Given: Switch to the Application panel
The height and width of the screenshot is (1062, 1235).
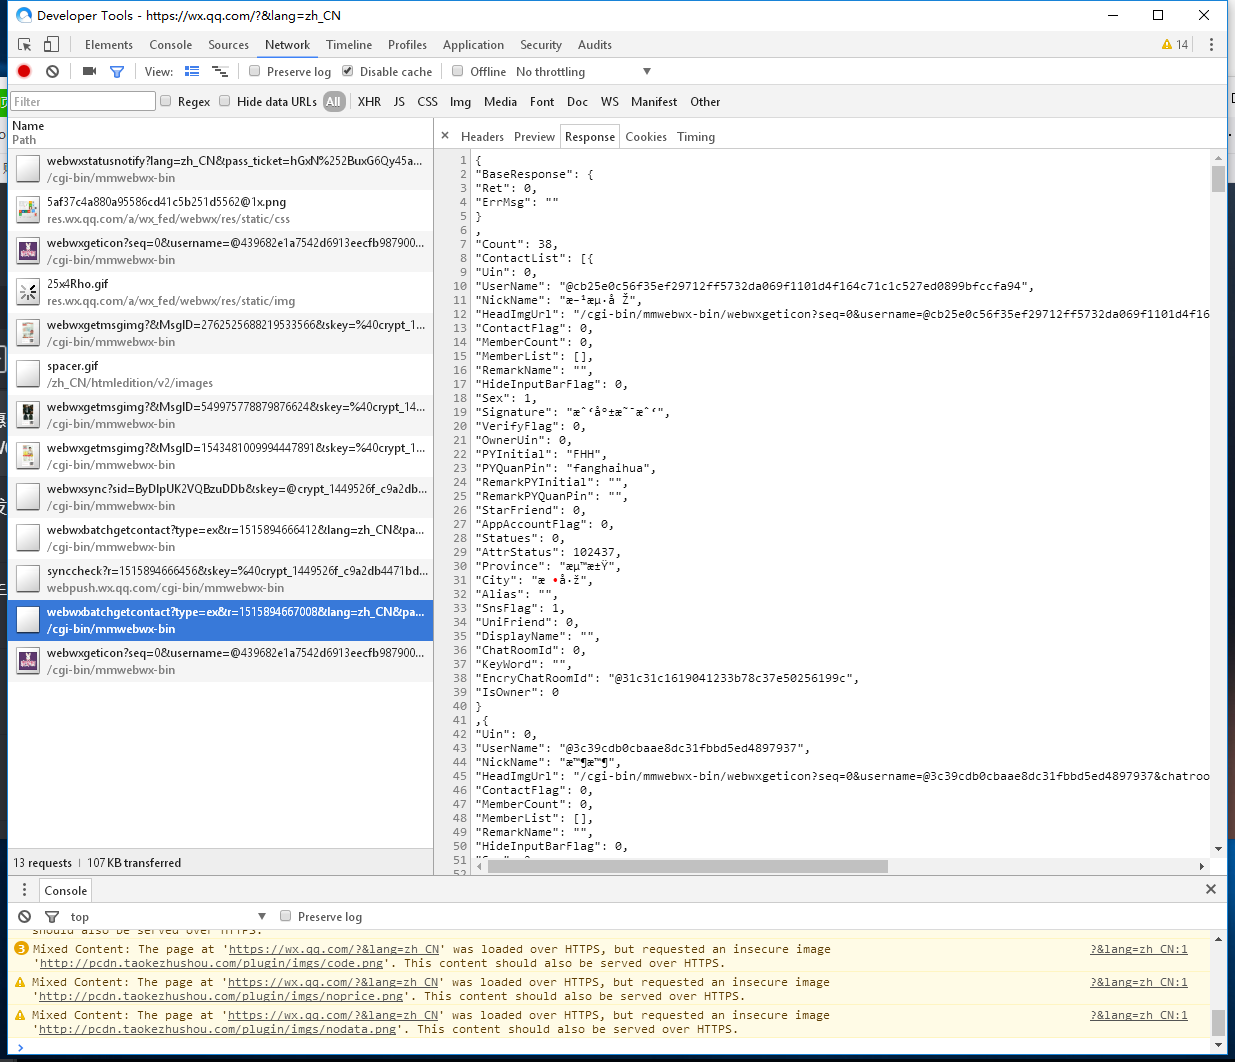Looking at the screenshot, I should point(474,45).
